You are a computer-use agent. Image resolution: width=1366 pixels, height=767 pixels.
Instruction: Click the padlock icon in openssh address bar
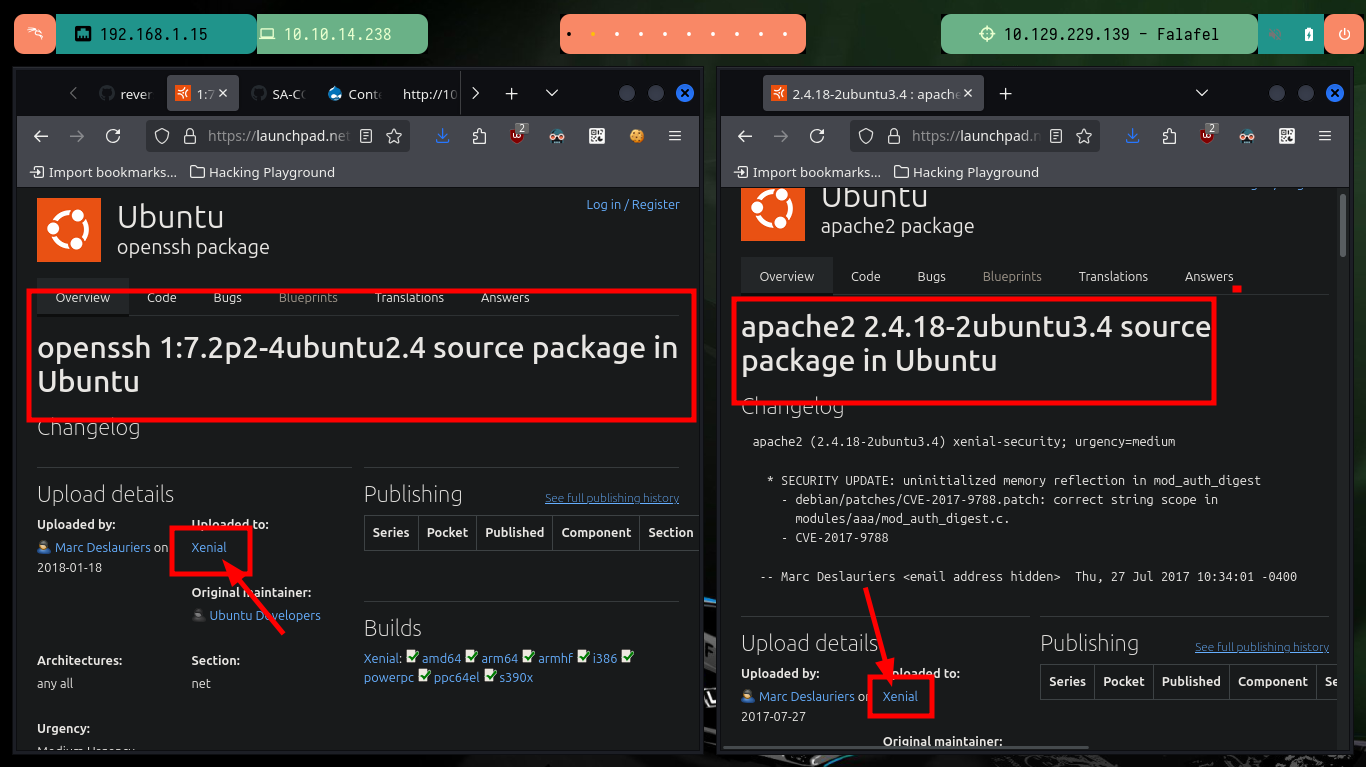[x=189, y=136]
